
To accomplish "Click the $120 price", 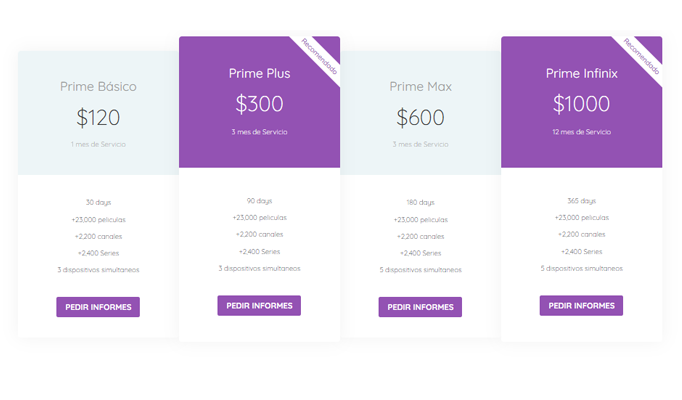I will click(98, 117).
